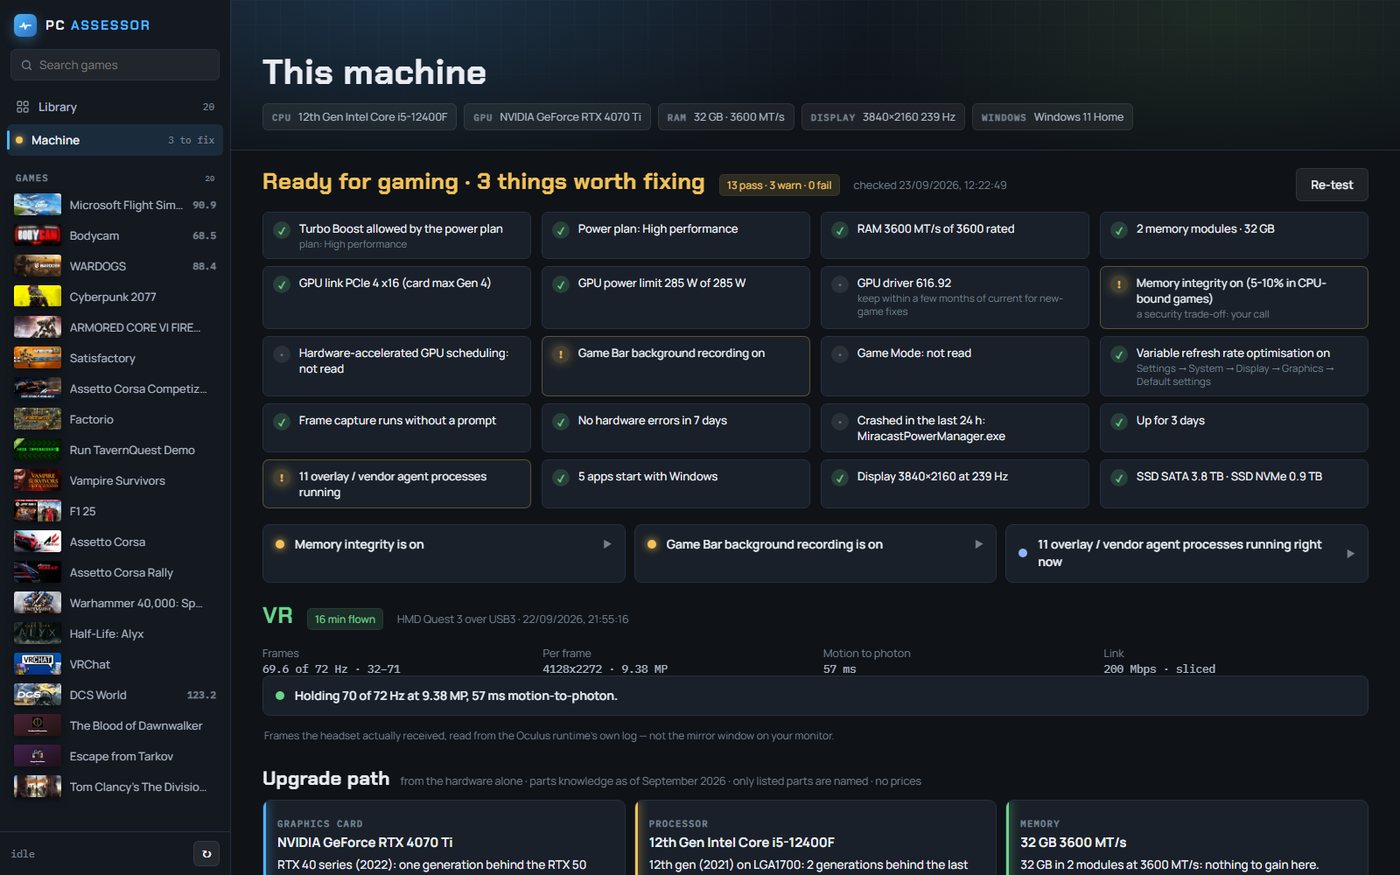Click the VRChat game icon

37,664
